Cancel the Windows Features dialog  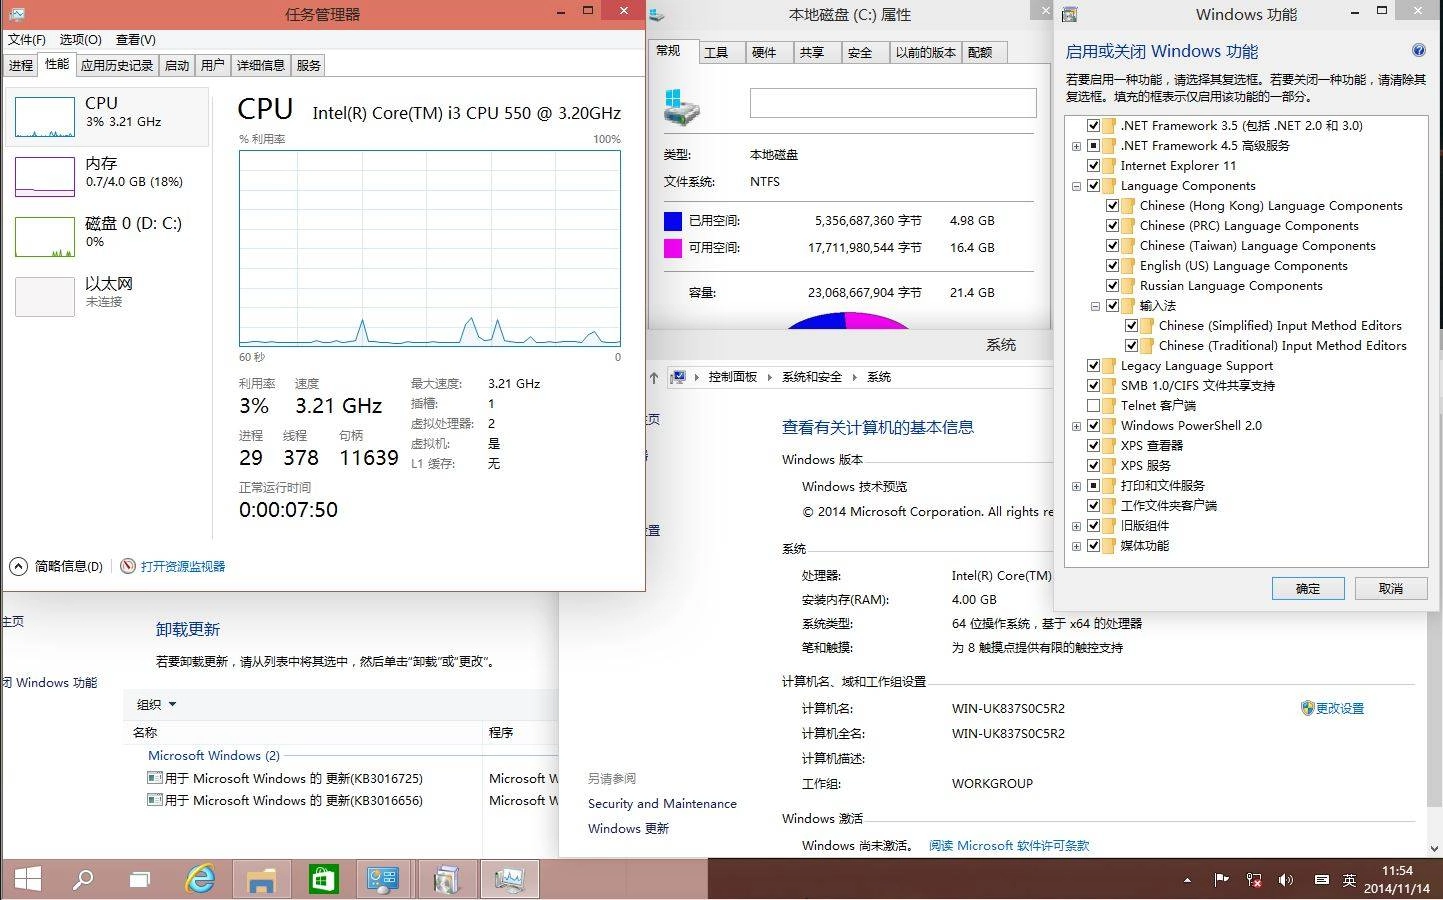(1390, 588)
